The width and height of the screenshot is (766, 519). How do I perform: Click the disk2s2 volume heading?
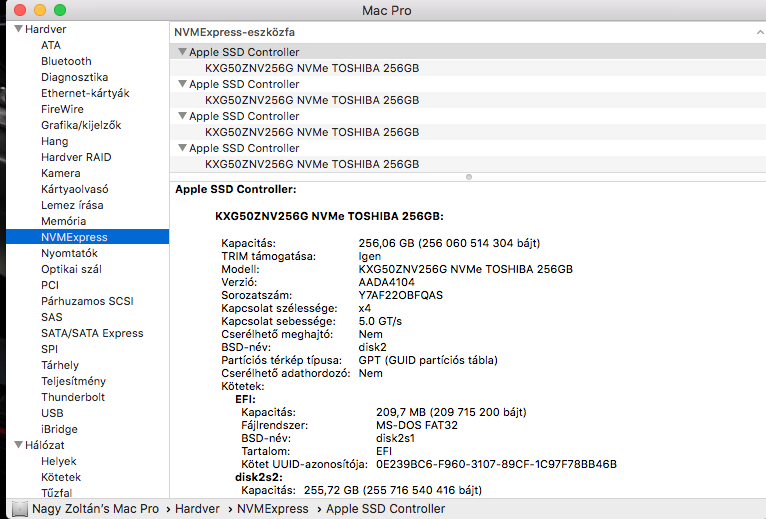pos(259,477)
